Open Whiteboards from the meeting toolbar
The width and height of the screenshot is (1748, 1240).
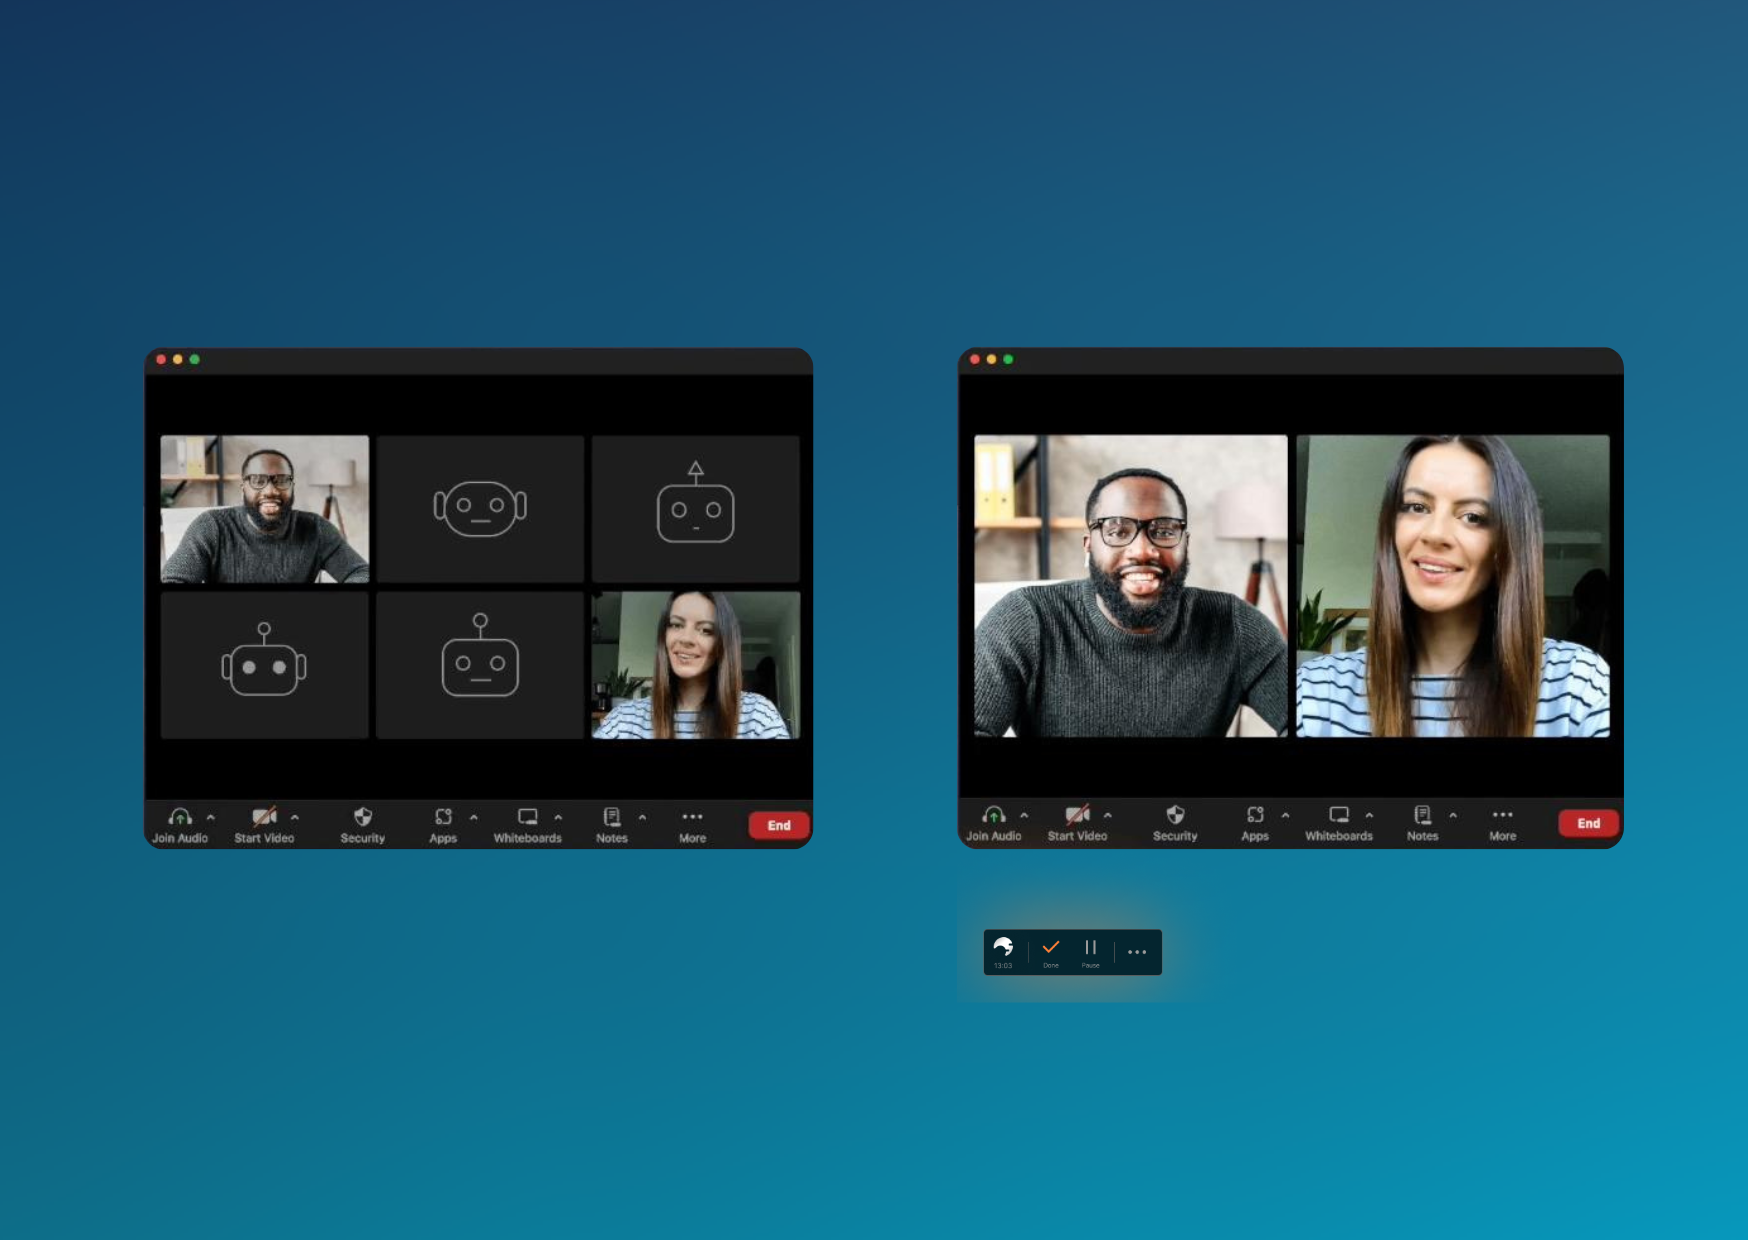pos(527,817)
